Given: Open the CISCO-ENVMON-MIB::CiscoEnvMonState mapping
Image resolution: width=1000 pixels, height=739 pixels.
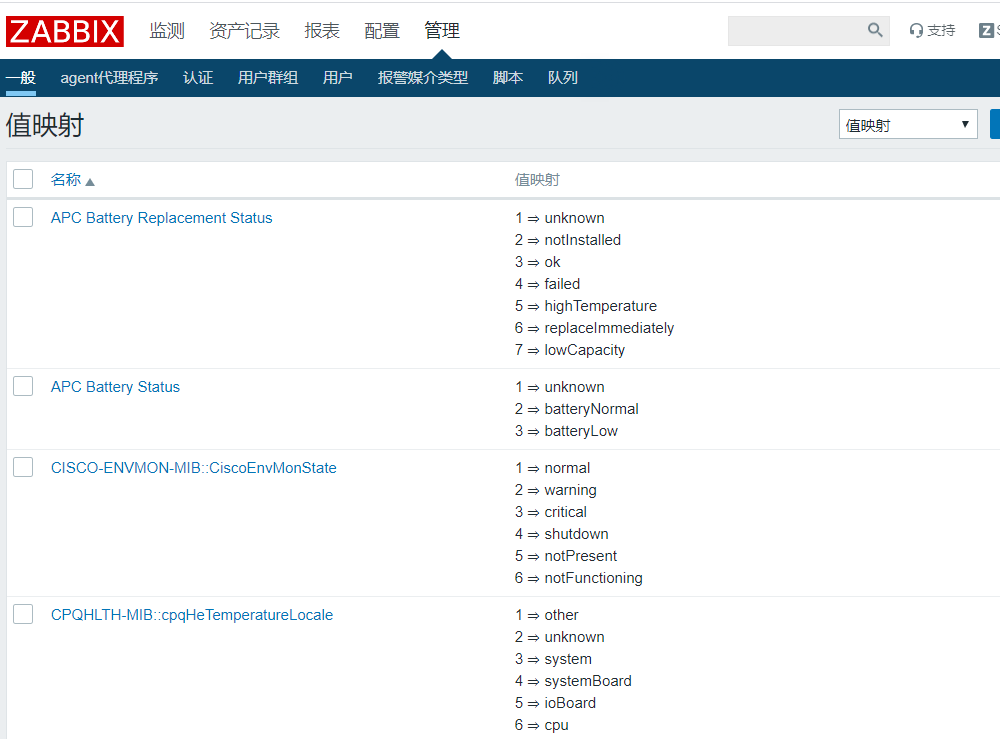Looking at the screenshot, I should 193,467.
